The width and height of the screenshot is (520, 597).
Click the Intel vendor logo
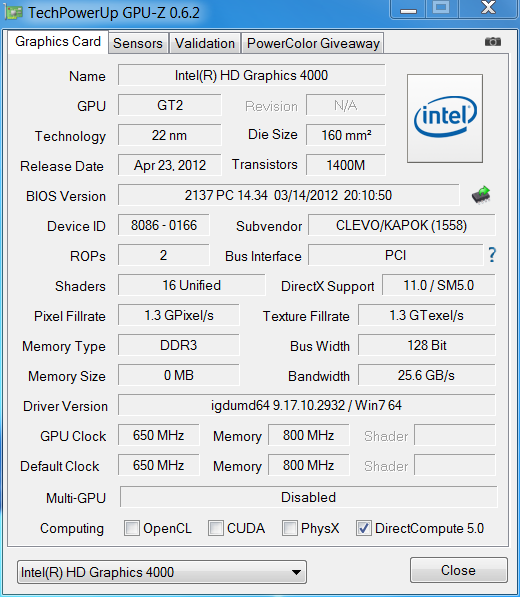coord(445,118)
